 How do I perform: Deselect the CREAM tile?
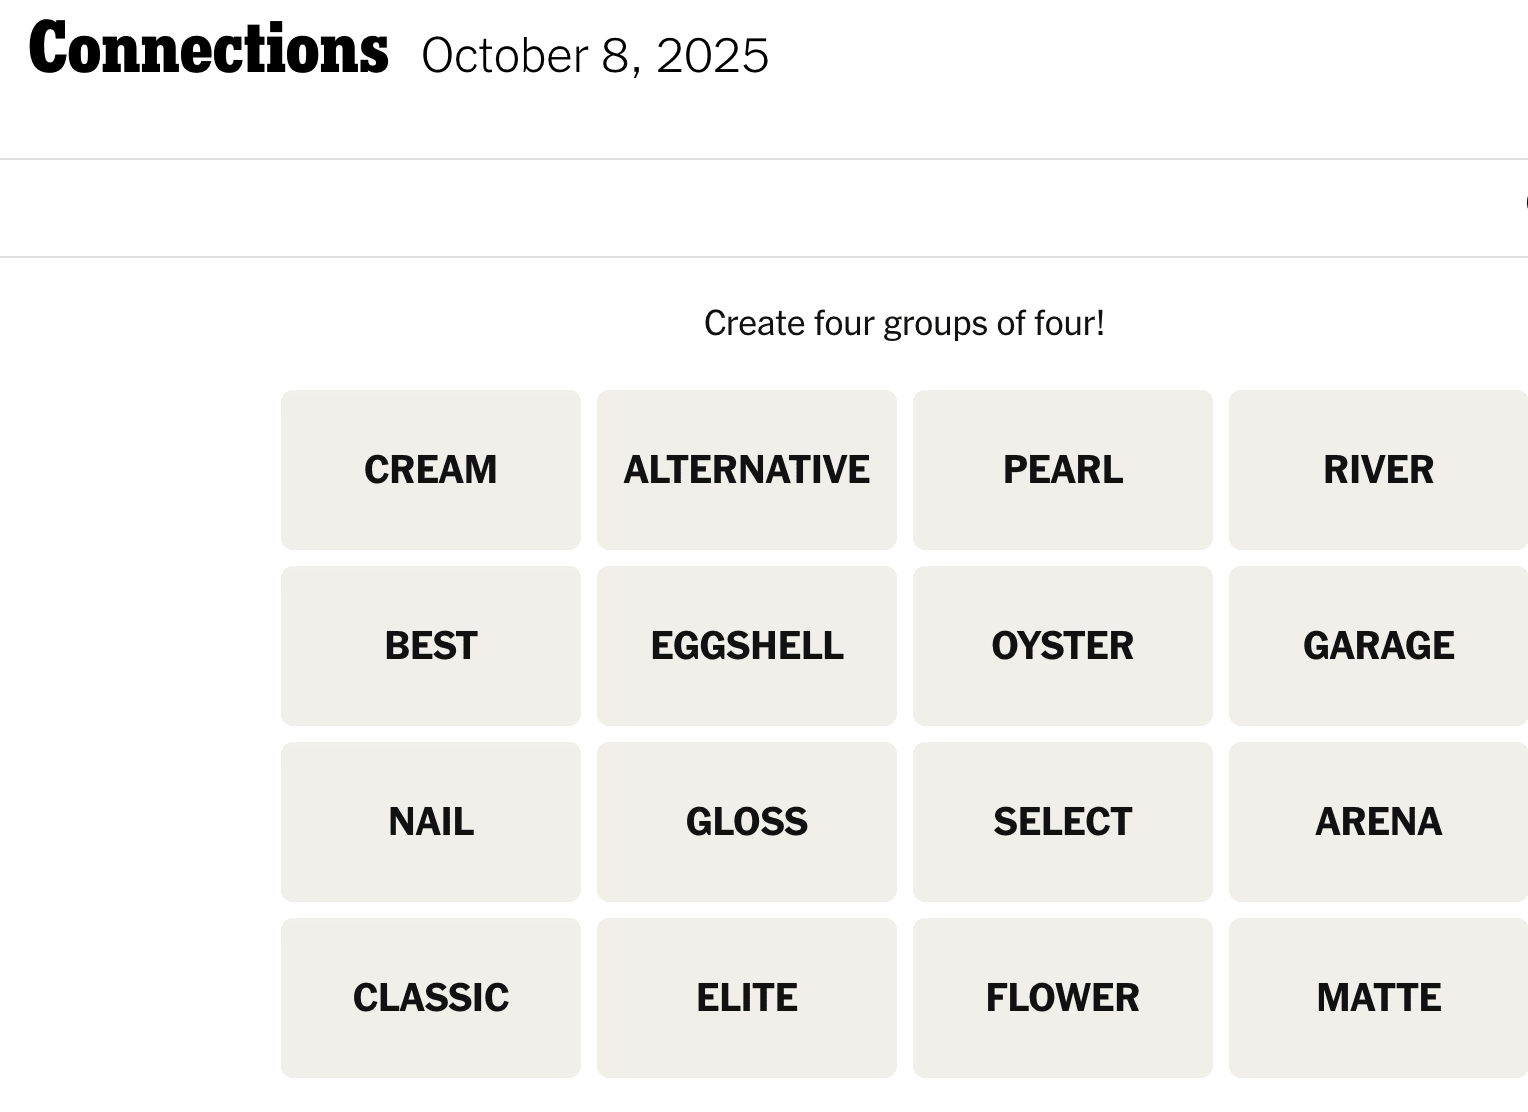point(430,469)
